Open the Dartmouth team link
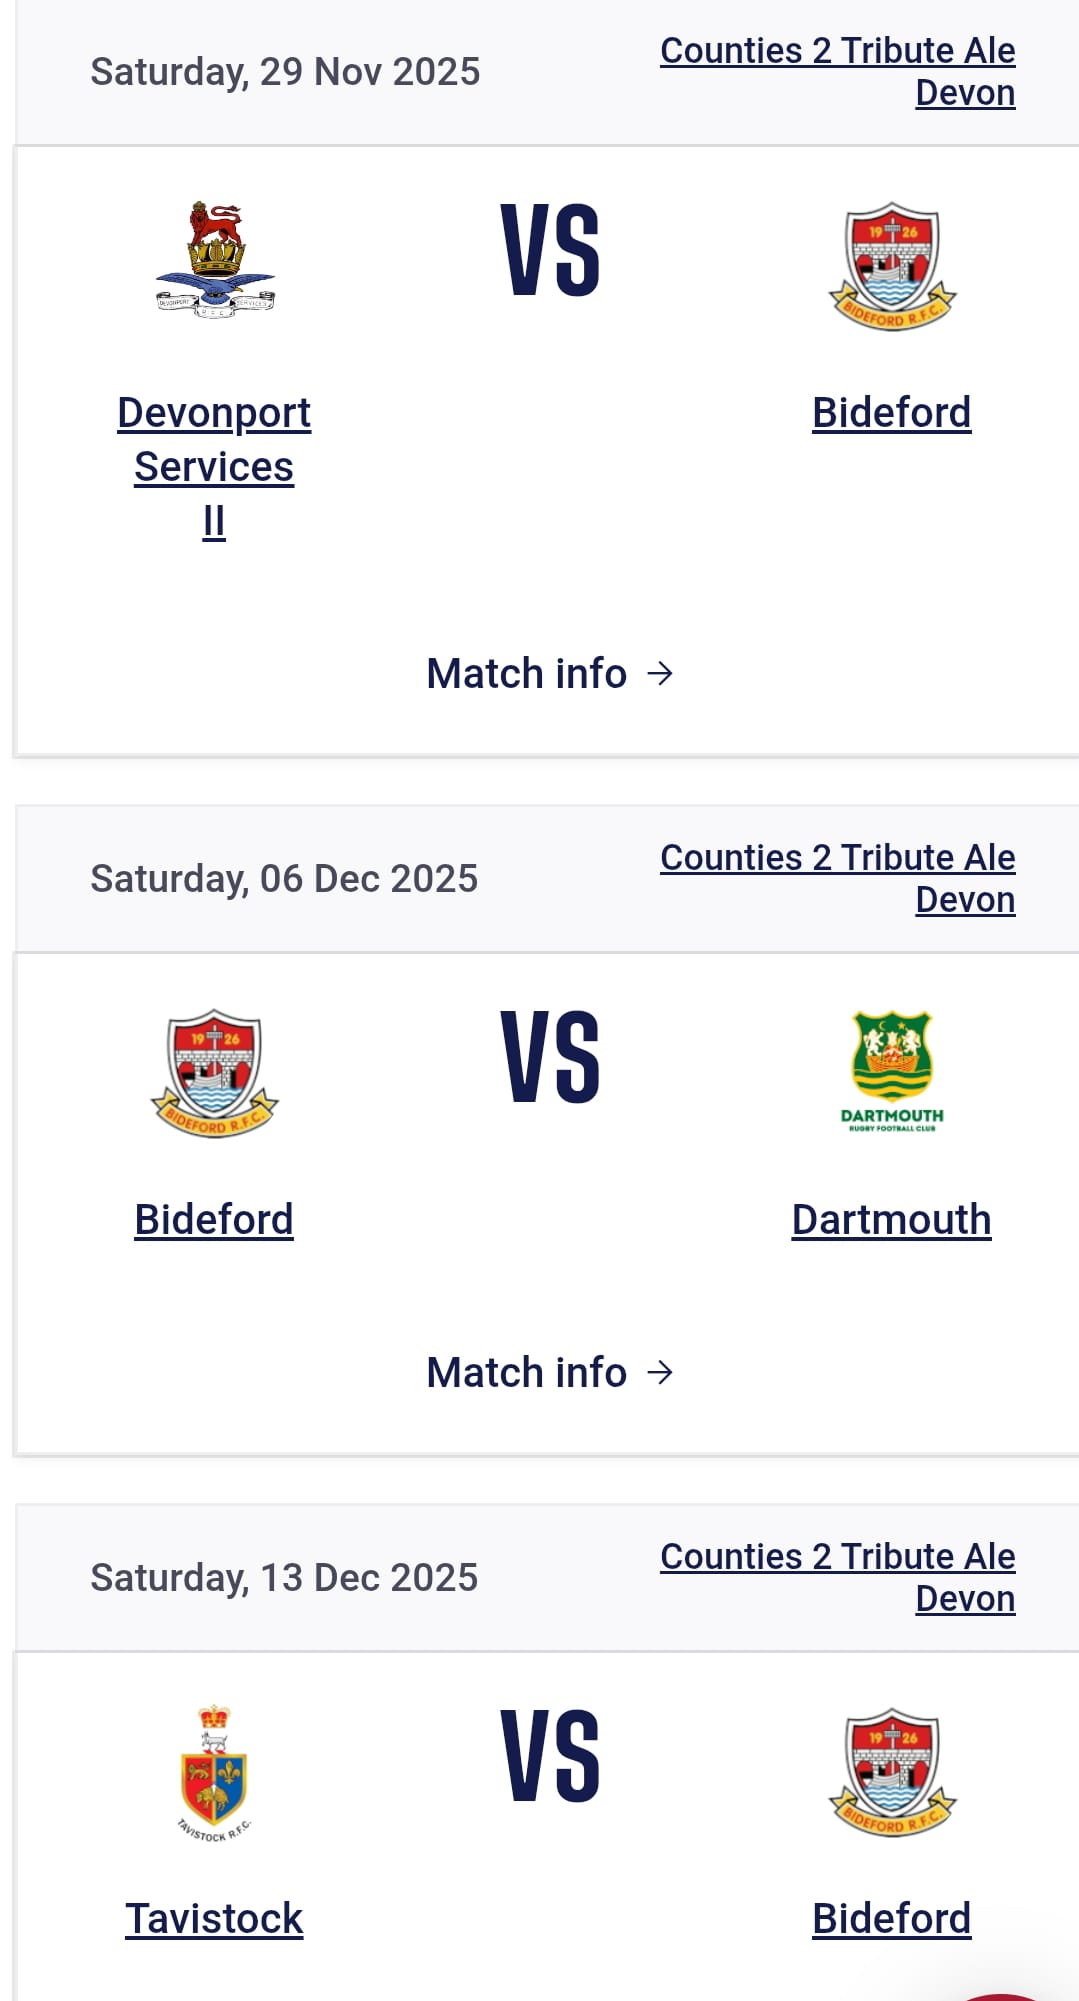Viewport: 1079px width, 2001px height. point(891,1220)
